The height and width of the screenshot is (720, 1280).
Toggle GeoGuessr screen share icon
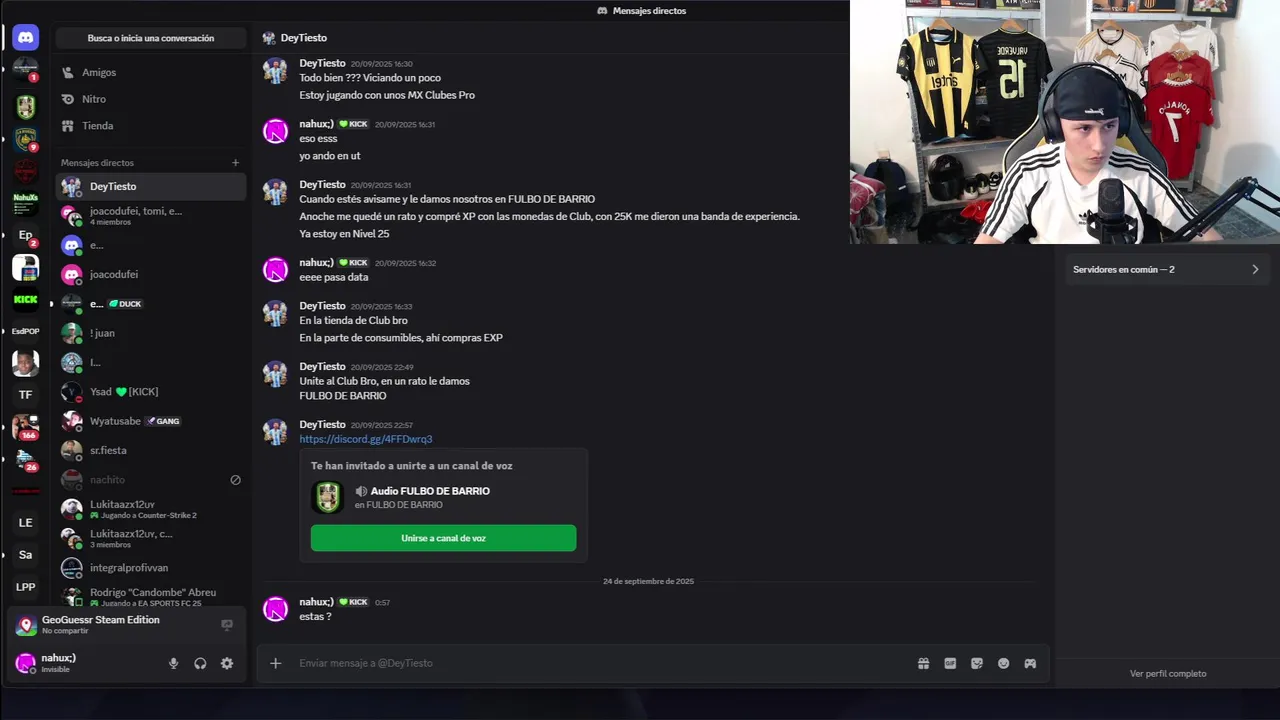pos(227,625)
